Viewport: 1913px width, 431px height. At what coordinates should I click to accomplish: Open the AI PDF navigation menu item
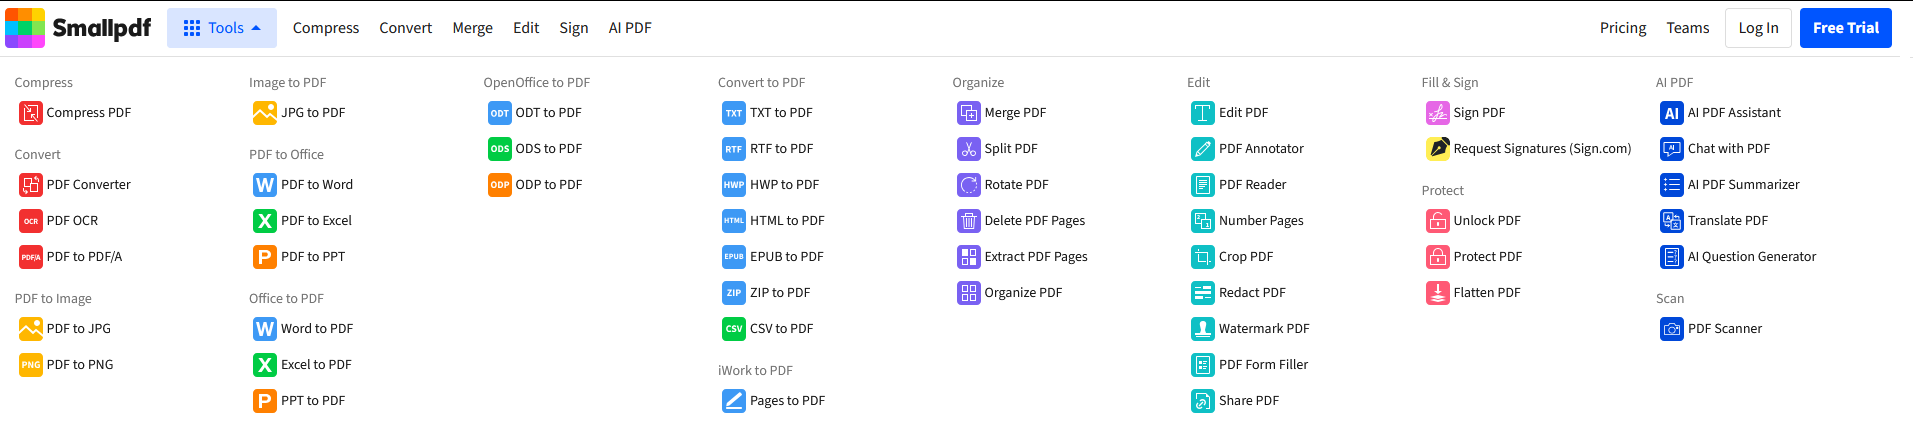[630, 28]
